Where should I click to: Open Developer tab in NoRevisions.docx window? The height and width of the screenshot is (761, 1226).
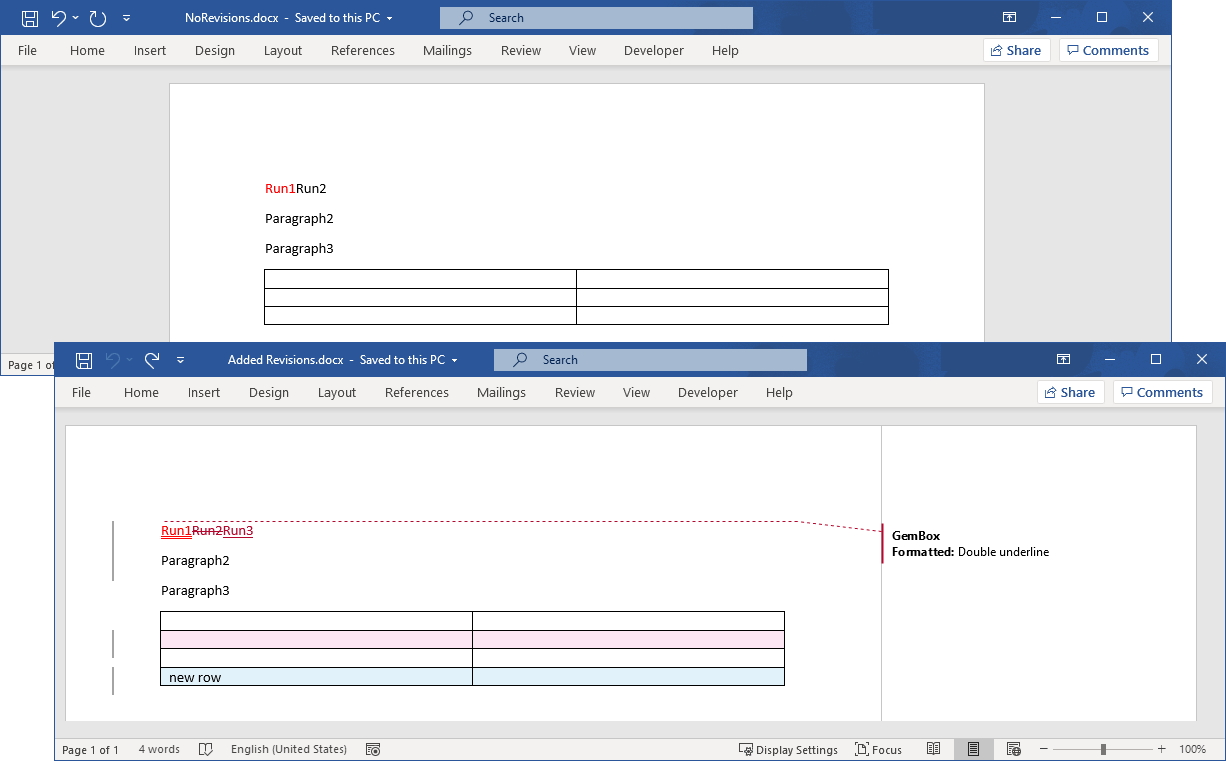654,51
